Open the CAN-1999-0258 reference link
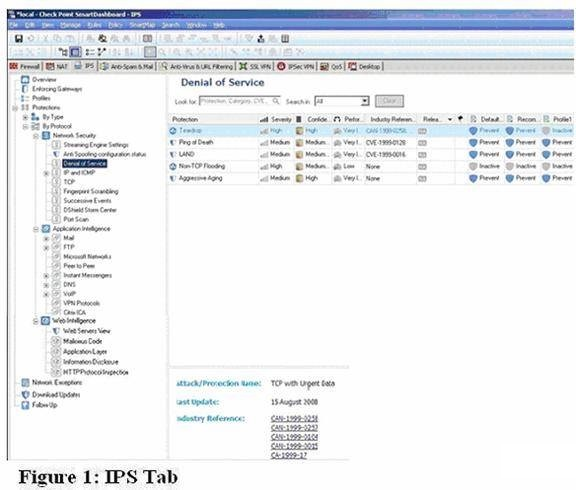This screenshot has width=576, height=490. 294,419
